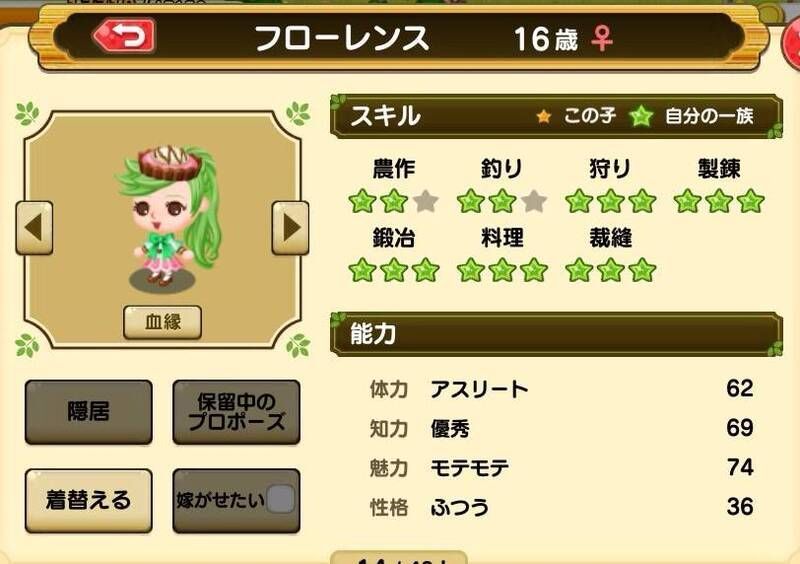Select the スキル section header
Viewport: 800px width, 564px height.
556,116
